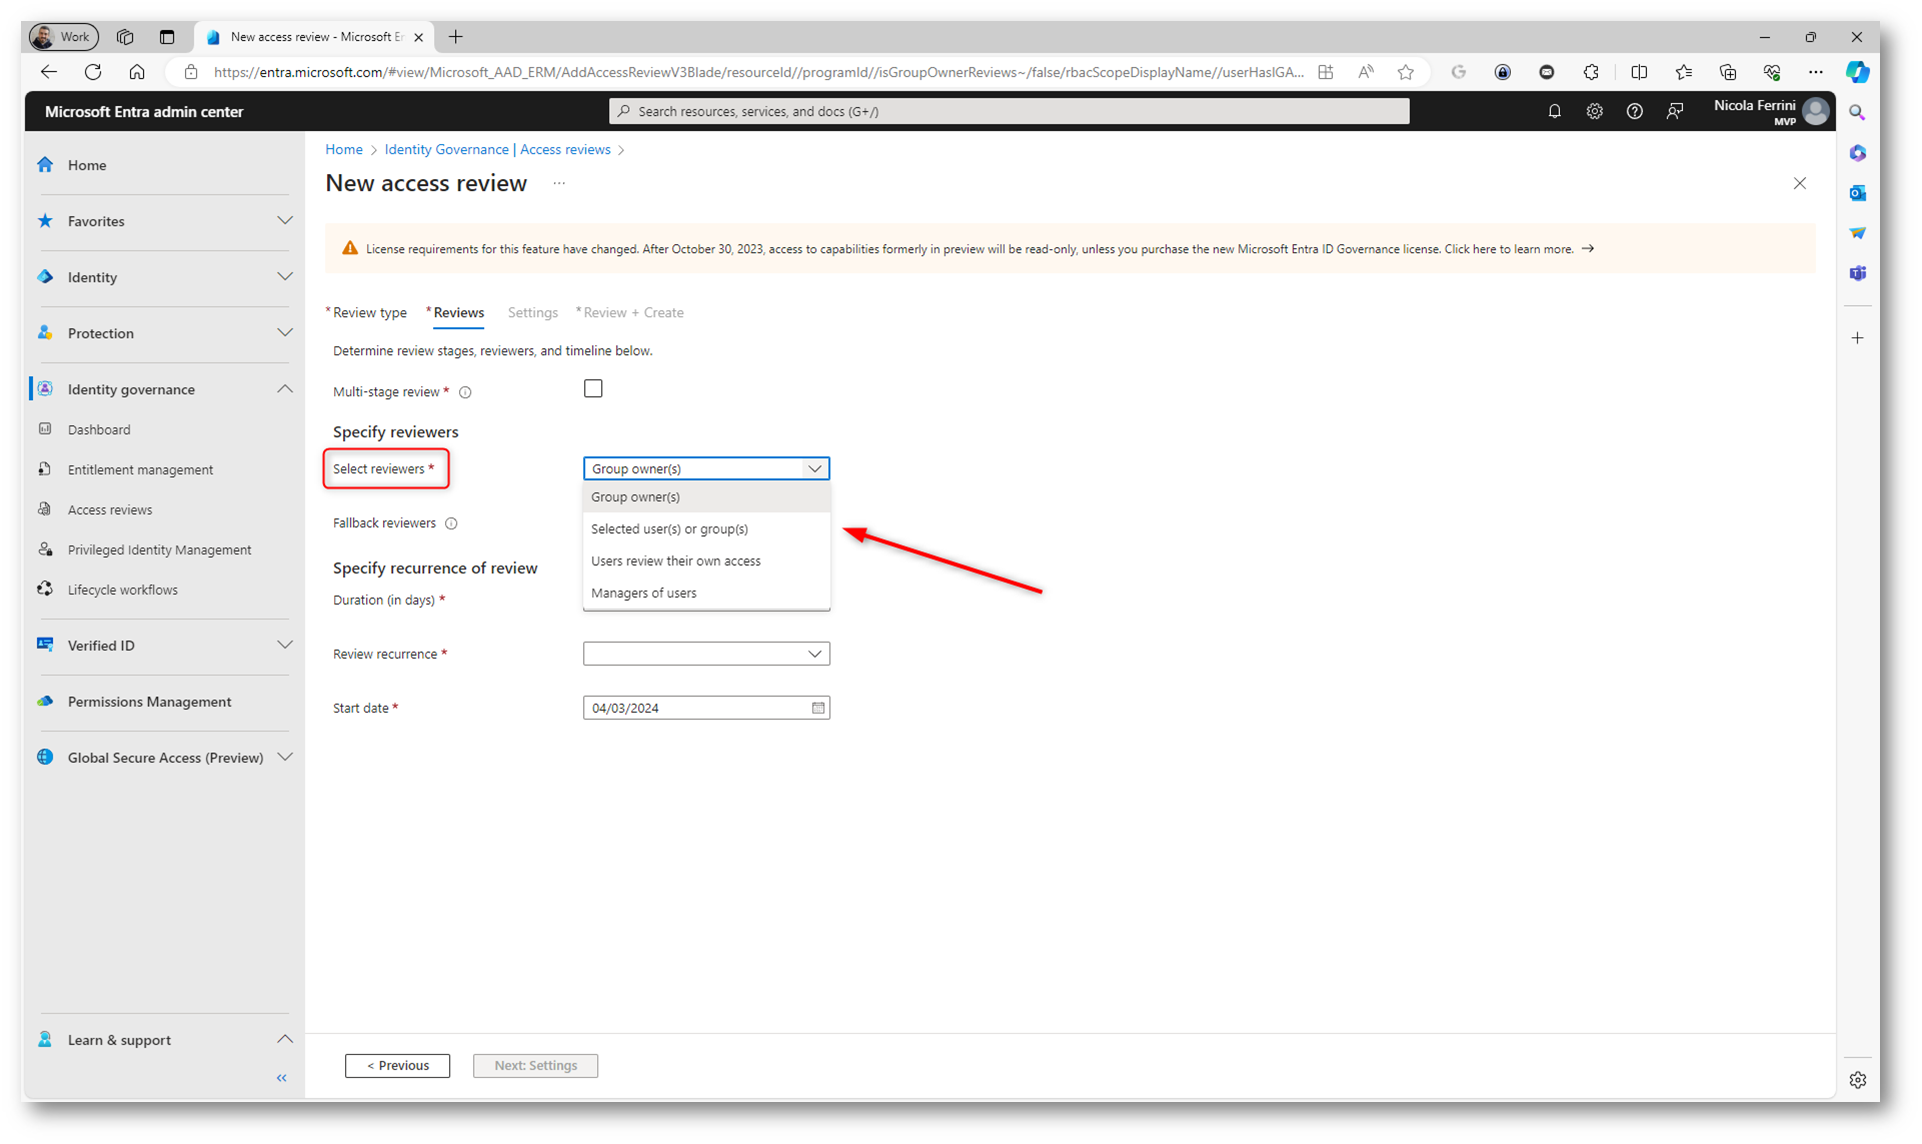Choose Group owner(s) from the list
1922x1144 pixels.
tap(706, 497)
